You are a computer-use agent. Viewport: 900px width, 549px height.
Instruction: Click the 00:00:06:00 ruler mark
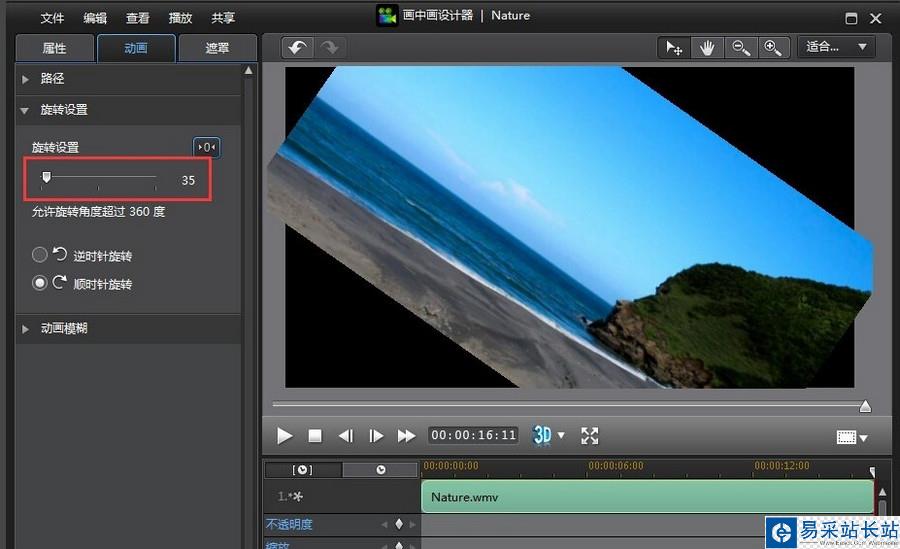tap(616, 466)
